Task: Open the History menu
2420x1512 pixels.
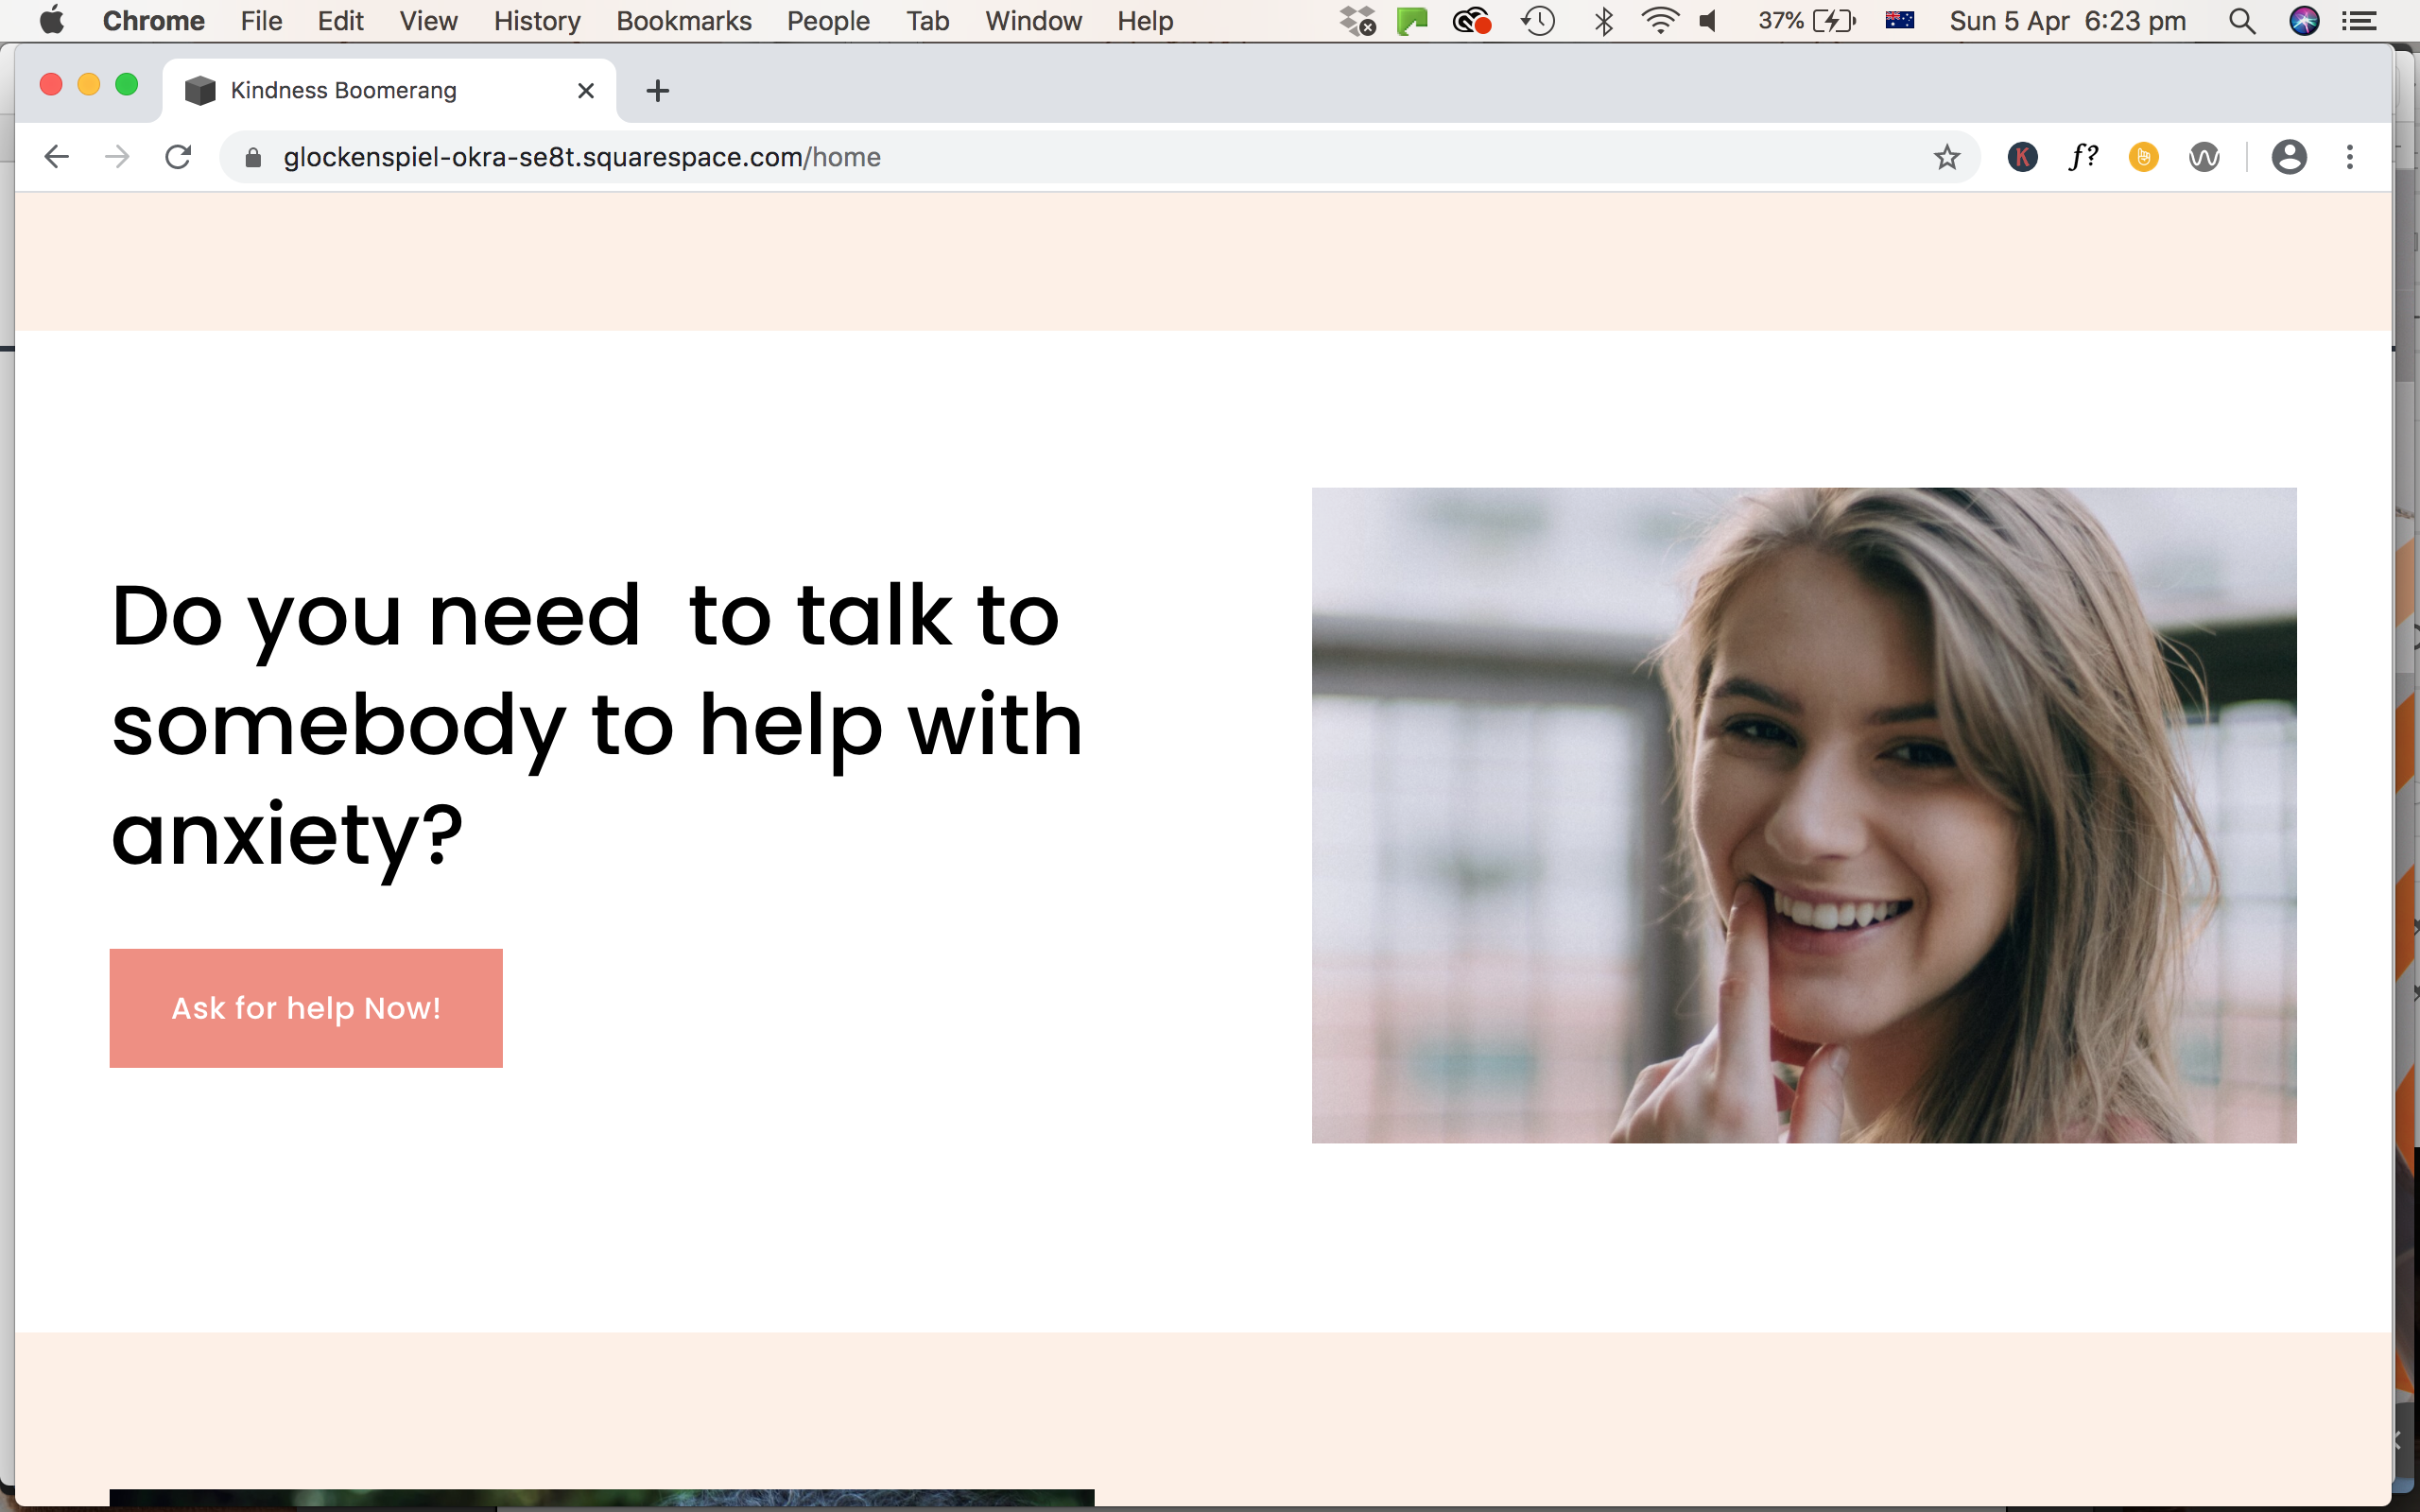Action: pos(537,20)
